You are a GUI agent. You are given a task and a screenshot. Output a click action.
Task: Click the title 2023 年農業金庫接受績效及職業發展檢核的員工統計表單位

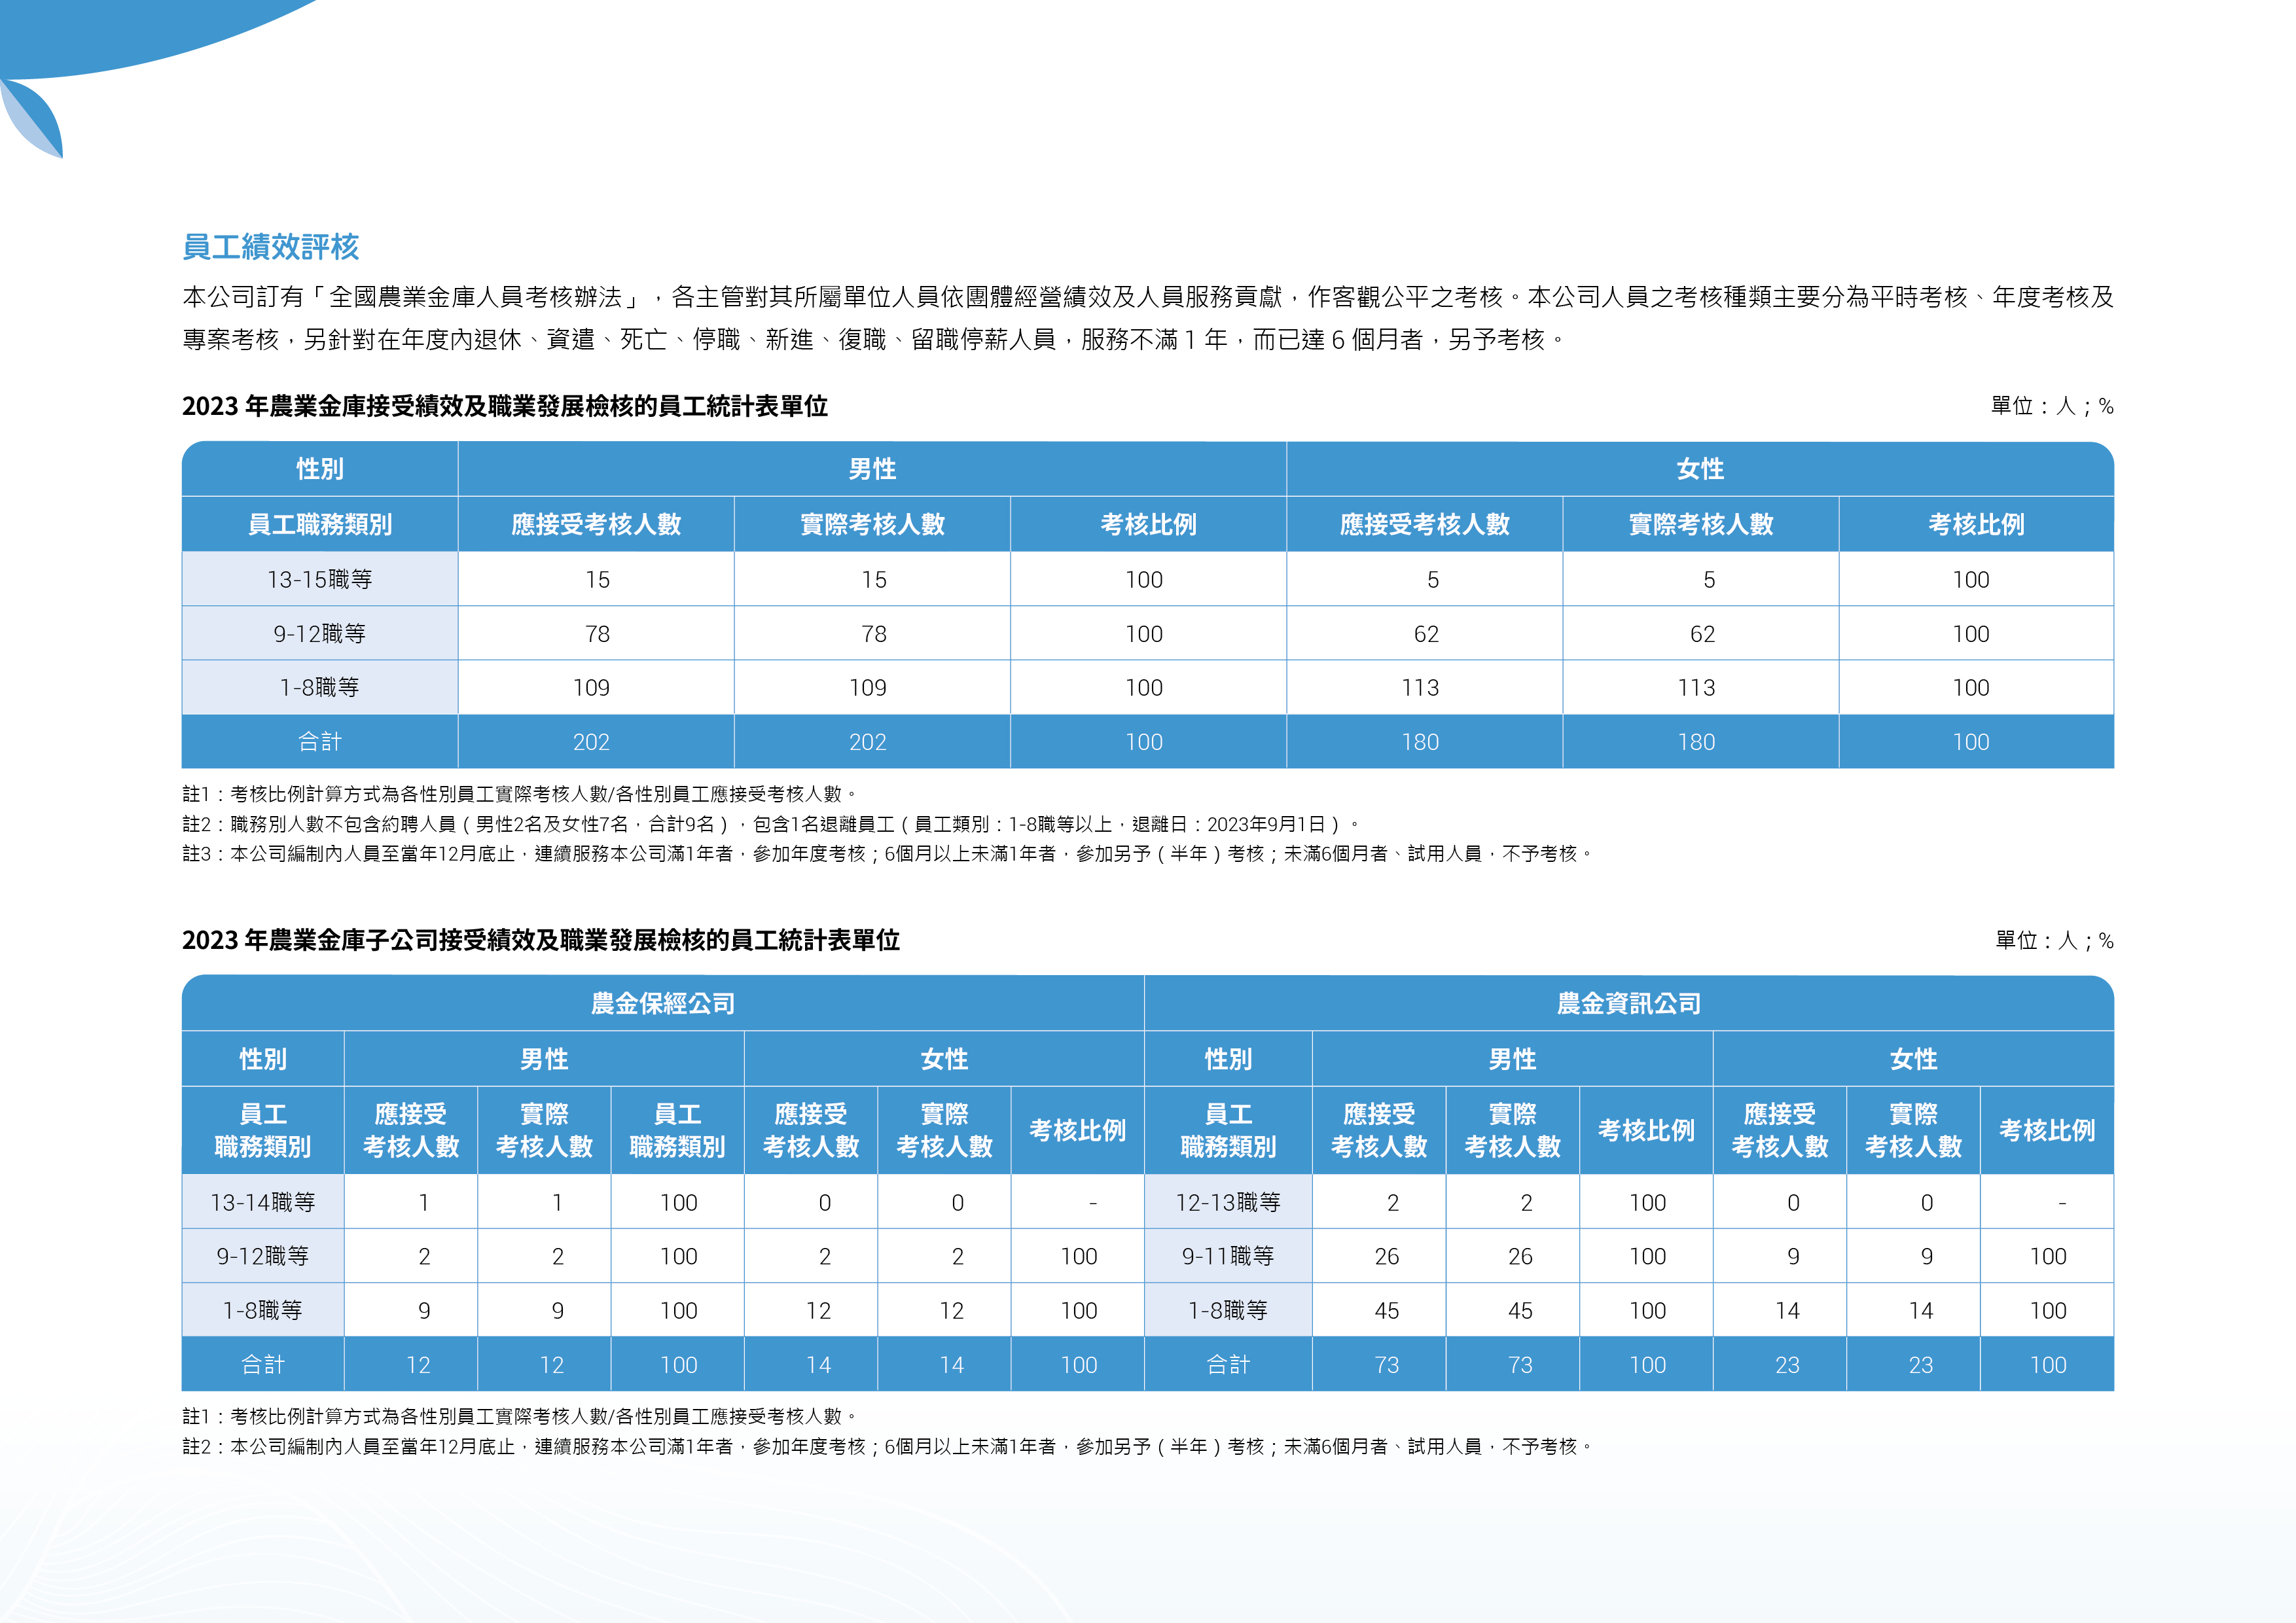(x=505, y=406)
